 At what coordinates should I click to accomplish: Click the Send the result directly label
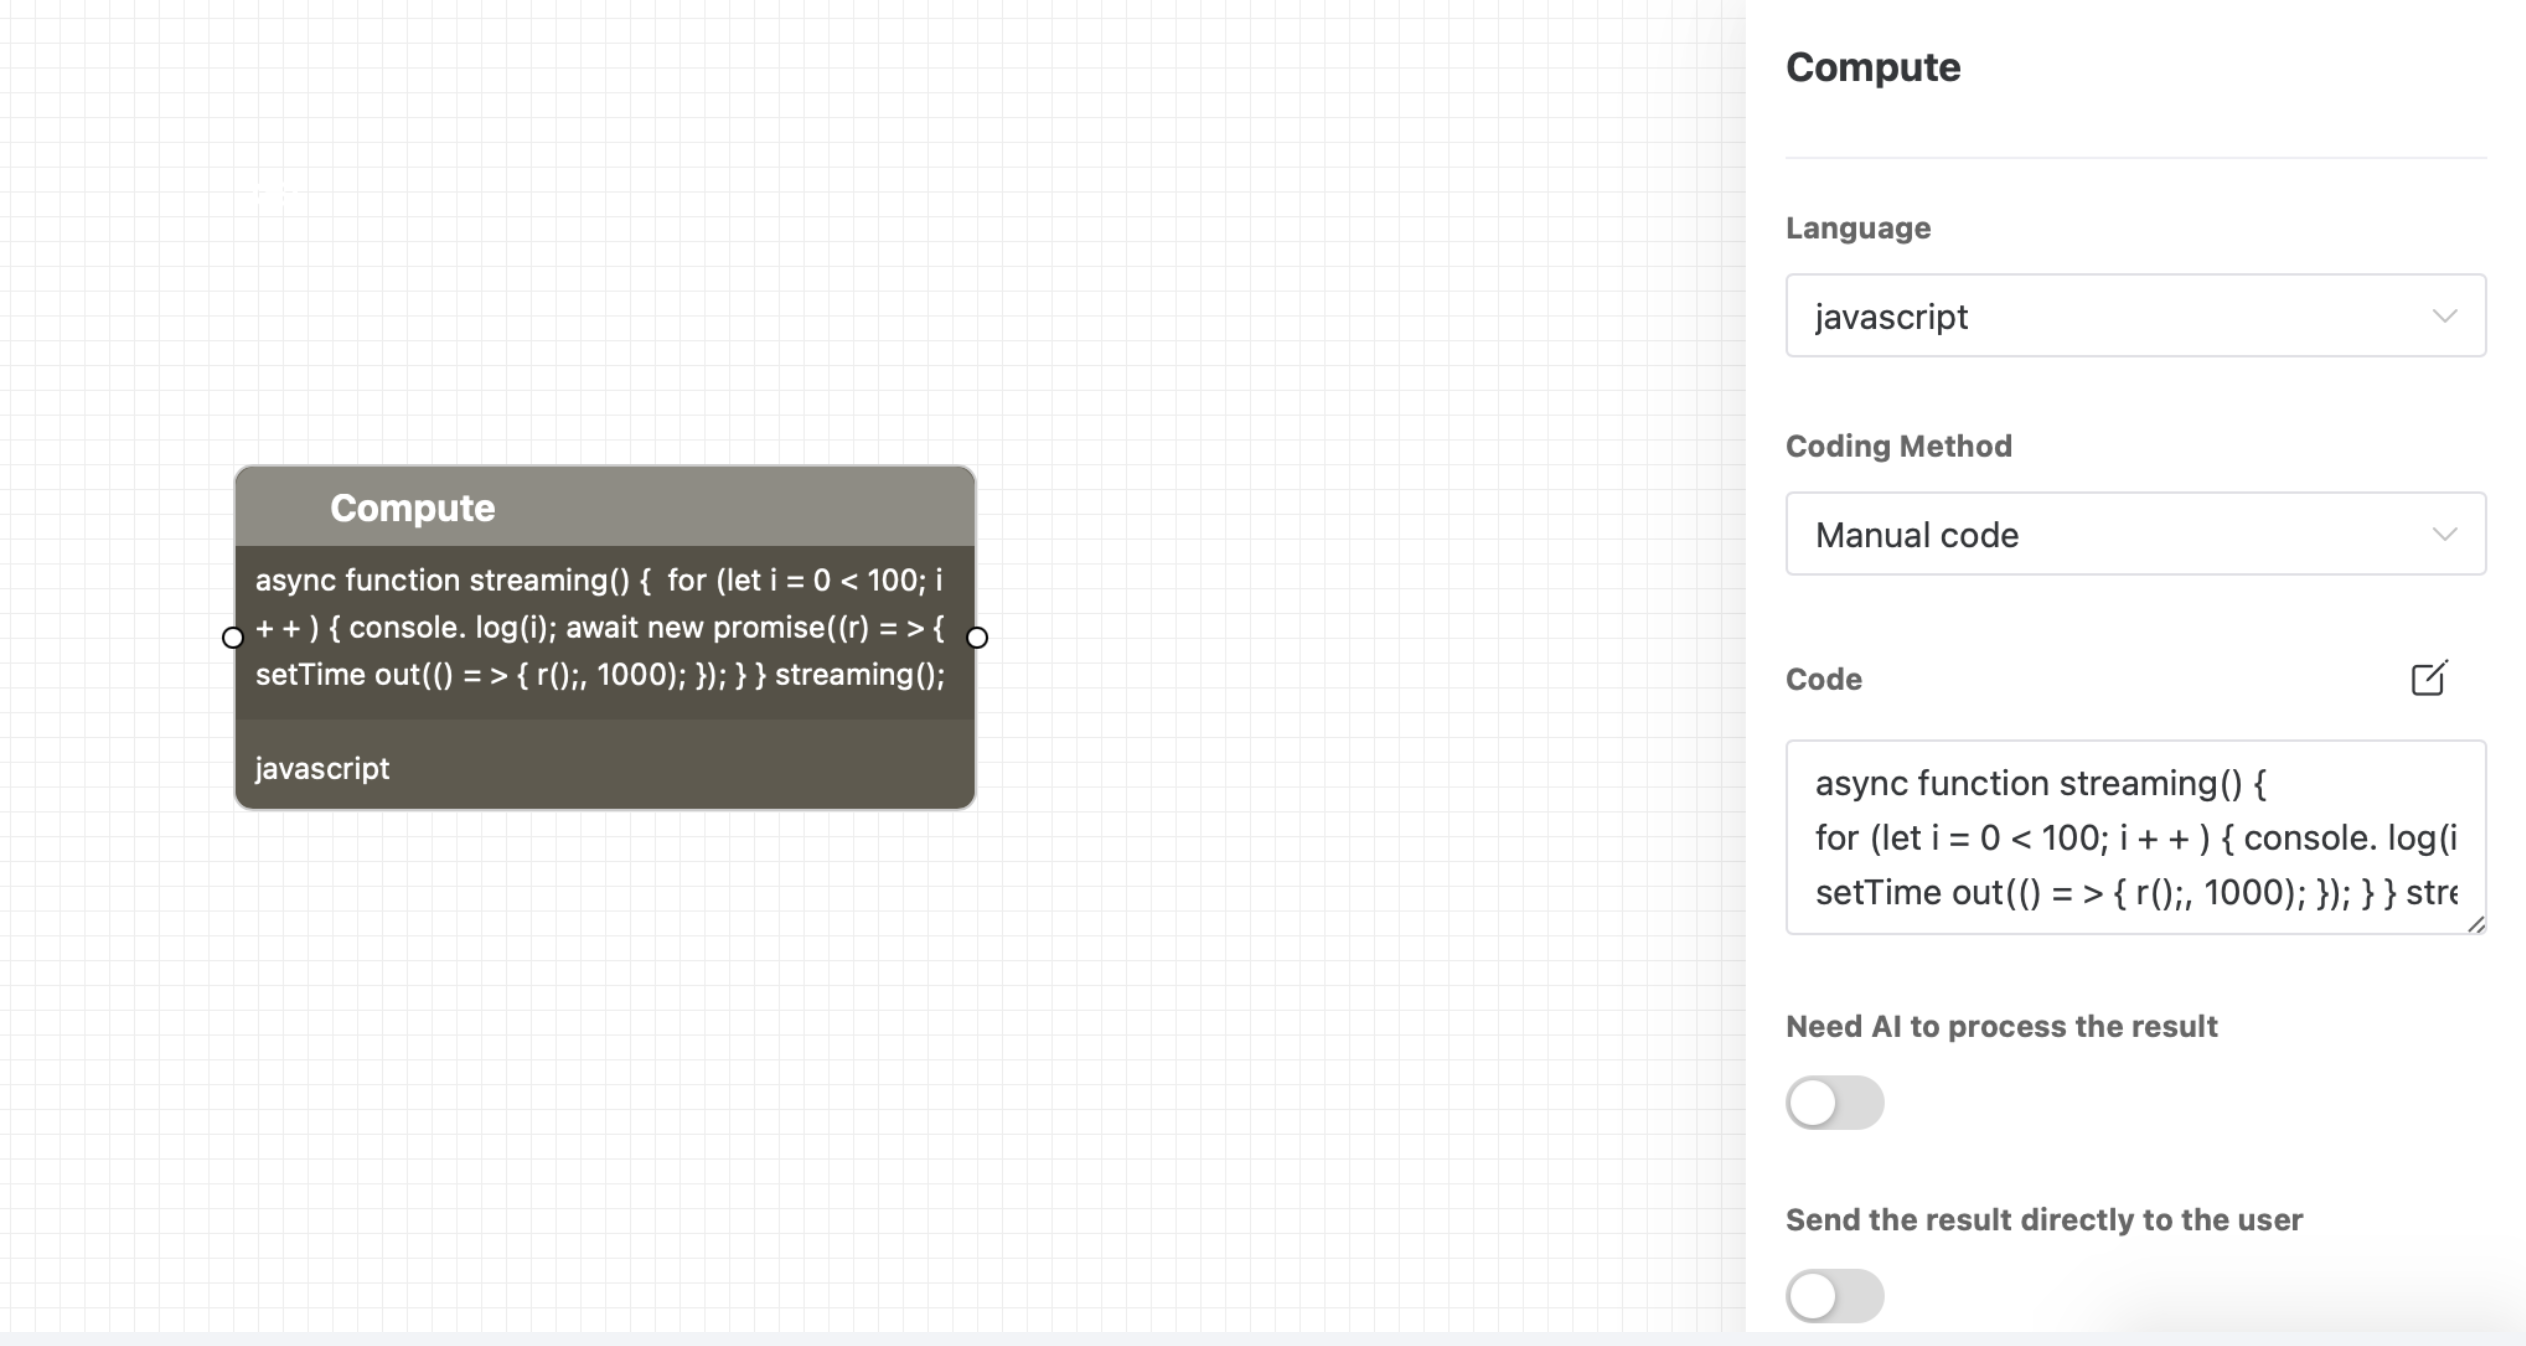click(x=2043, y=1220)
